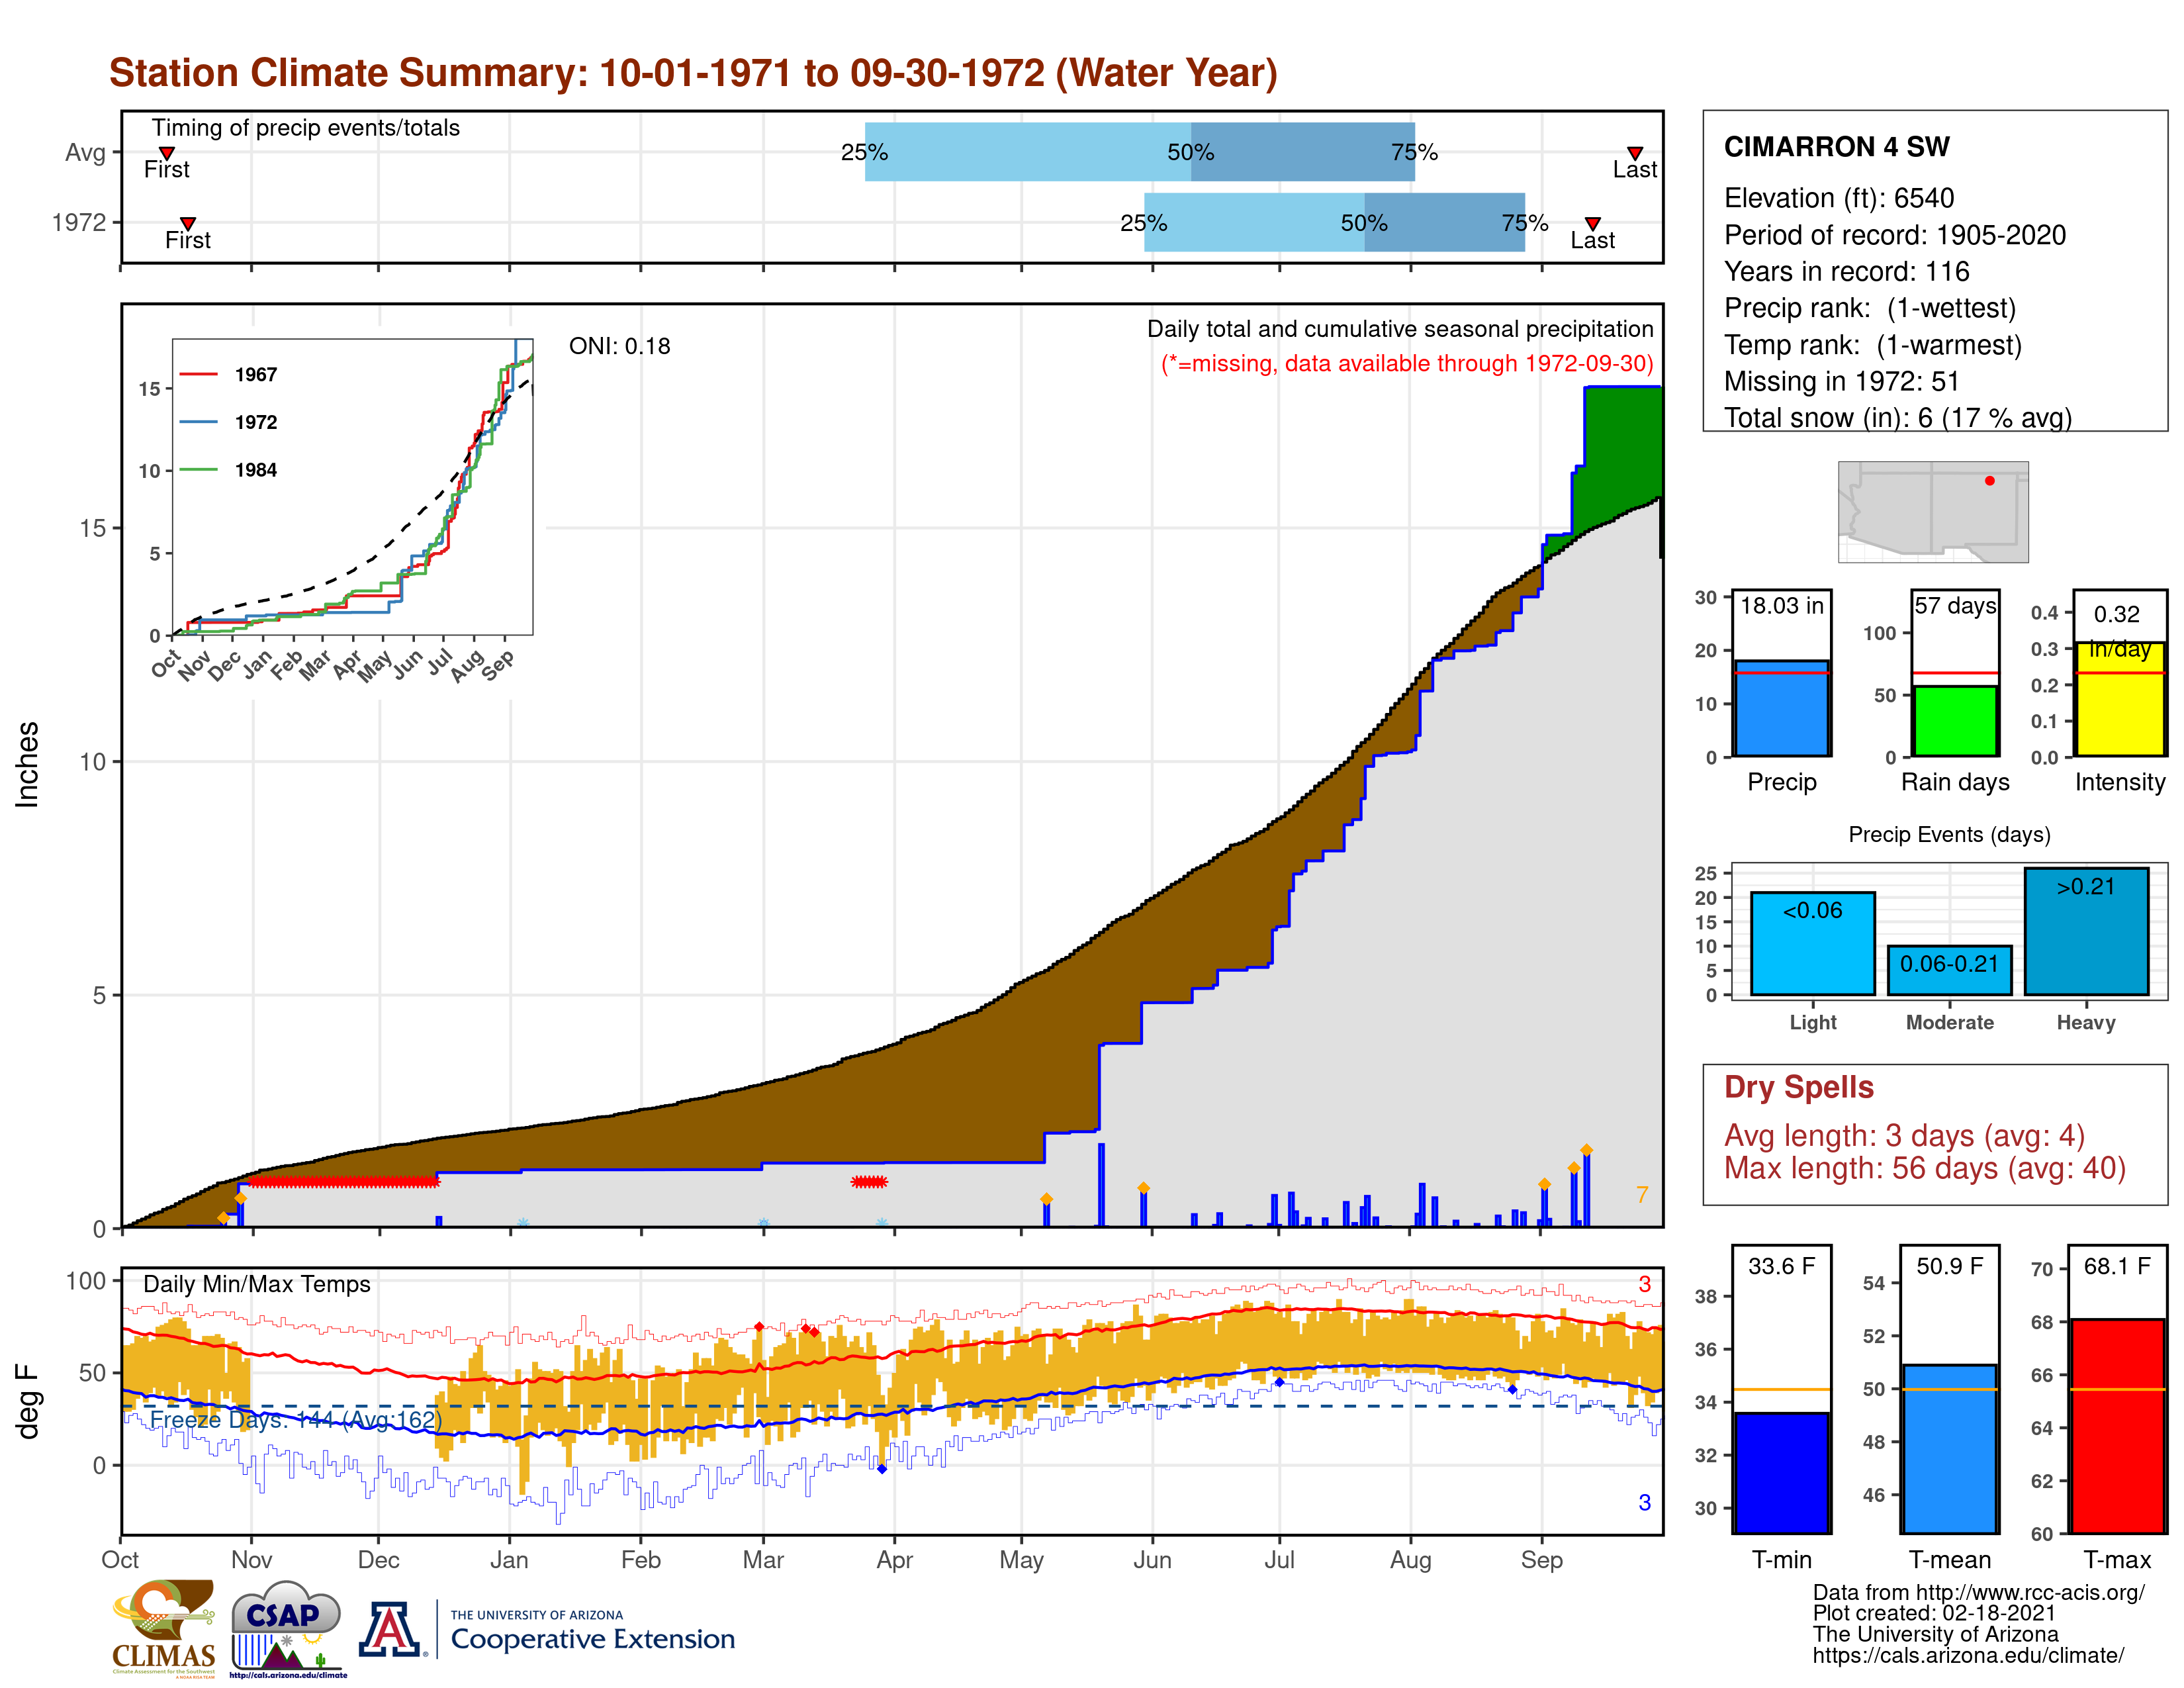Click the 1984 green legend line
This screenshot has height=1688, width=2184.
pos(198,469)
